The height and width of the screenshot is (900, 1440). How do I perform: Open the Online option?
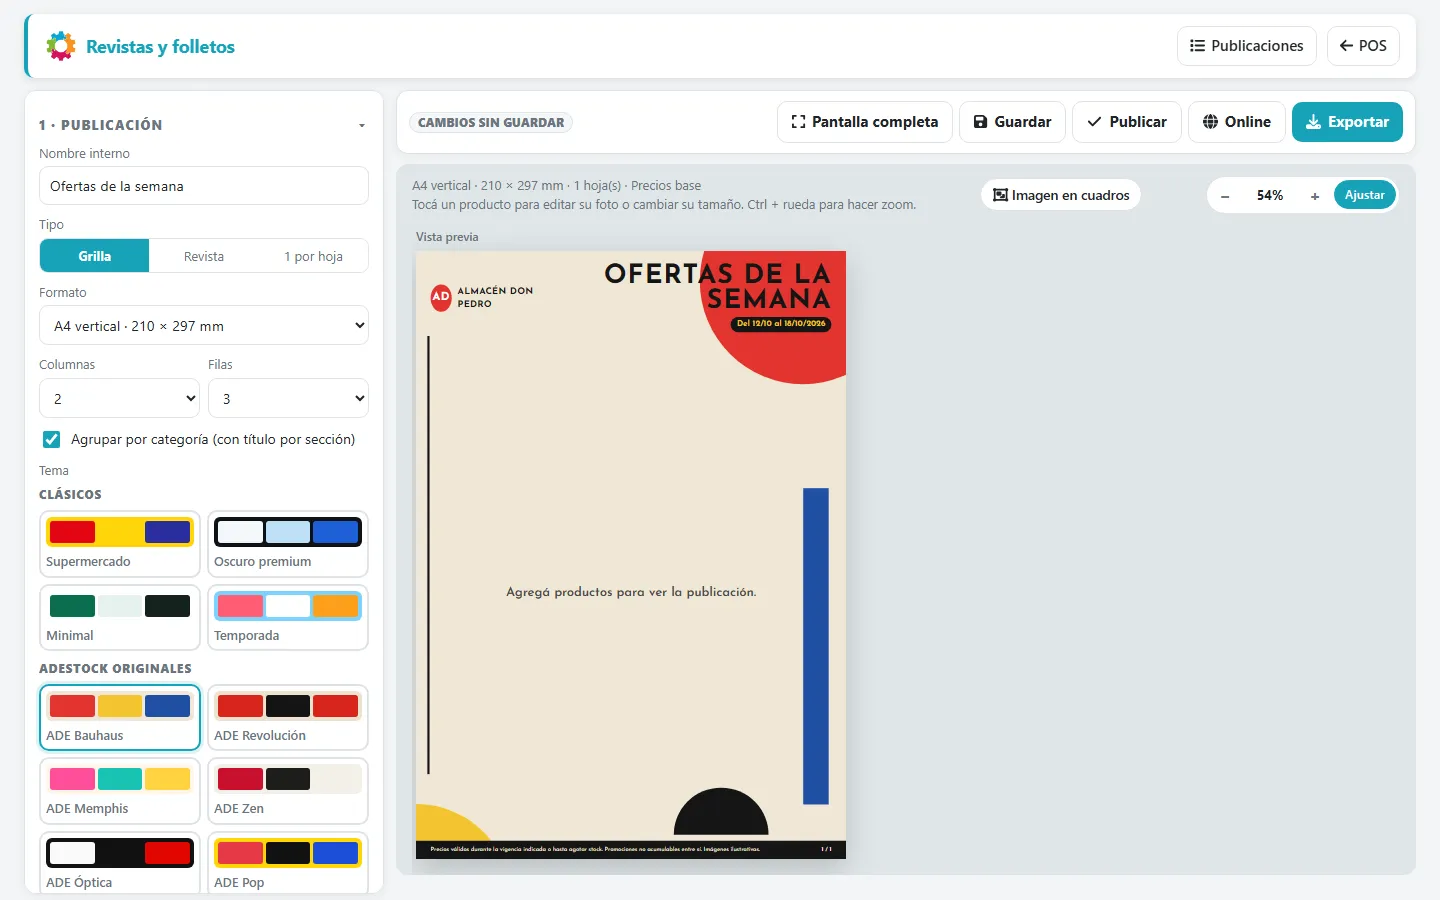(1237, 122)
